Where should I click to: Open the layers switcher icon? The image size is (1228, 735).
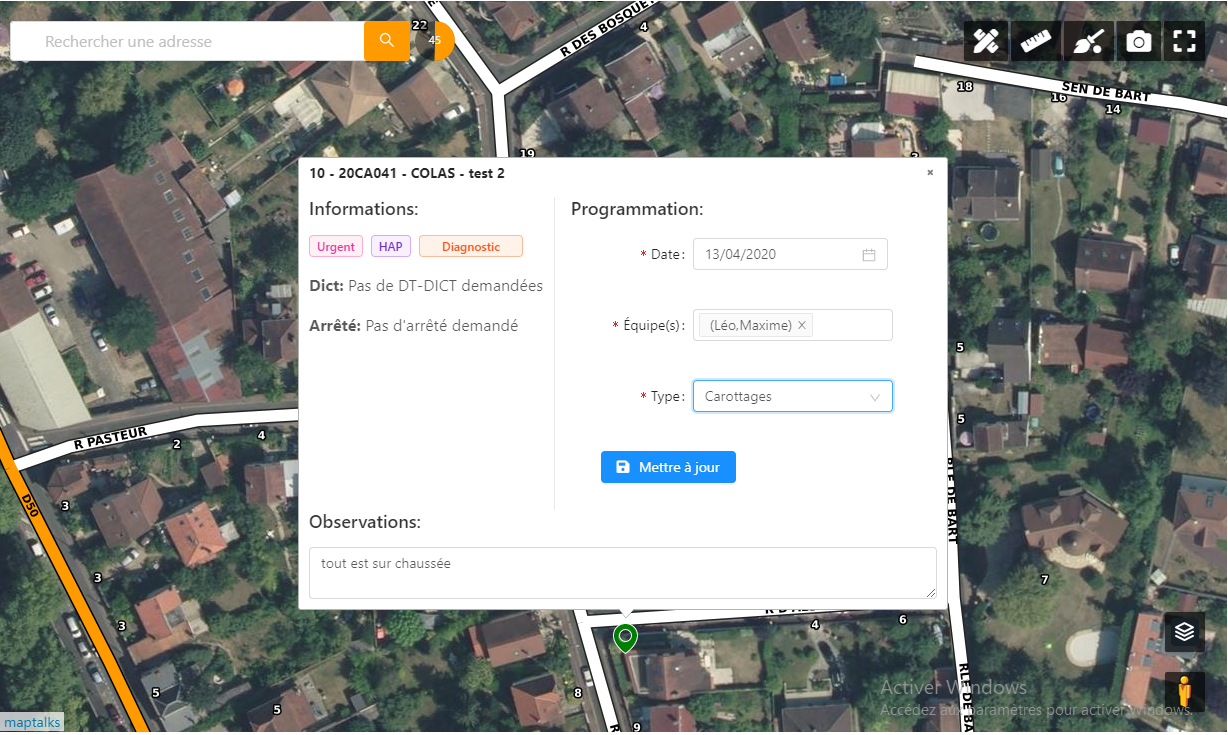1184,632
